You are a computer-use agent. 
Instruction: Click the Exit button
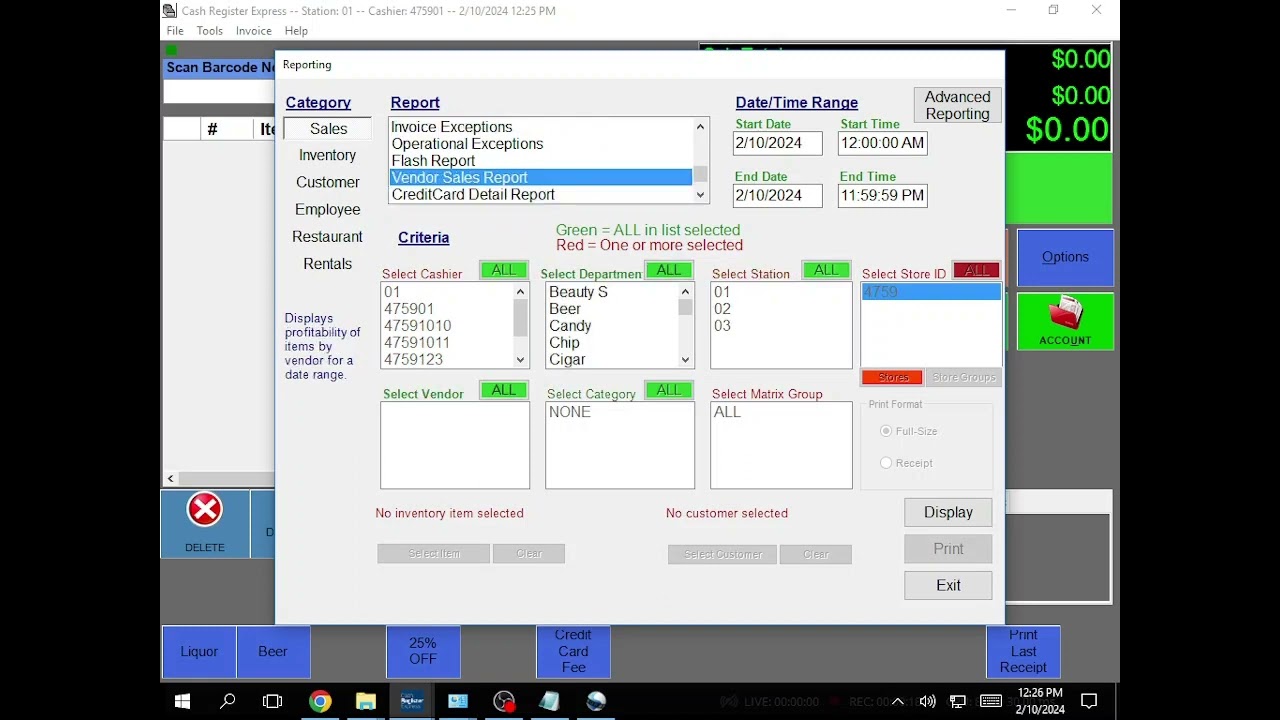click(x=948, y=586)
